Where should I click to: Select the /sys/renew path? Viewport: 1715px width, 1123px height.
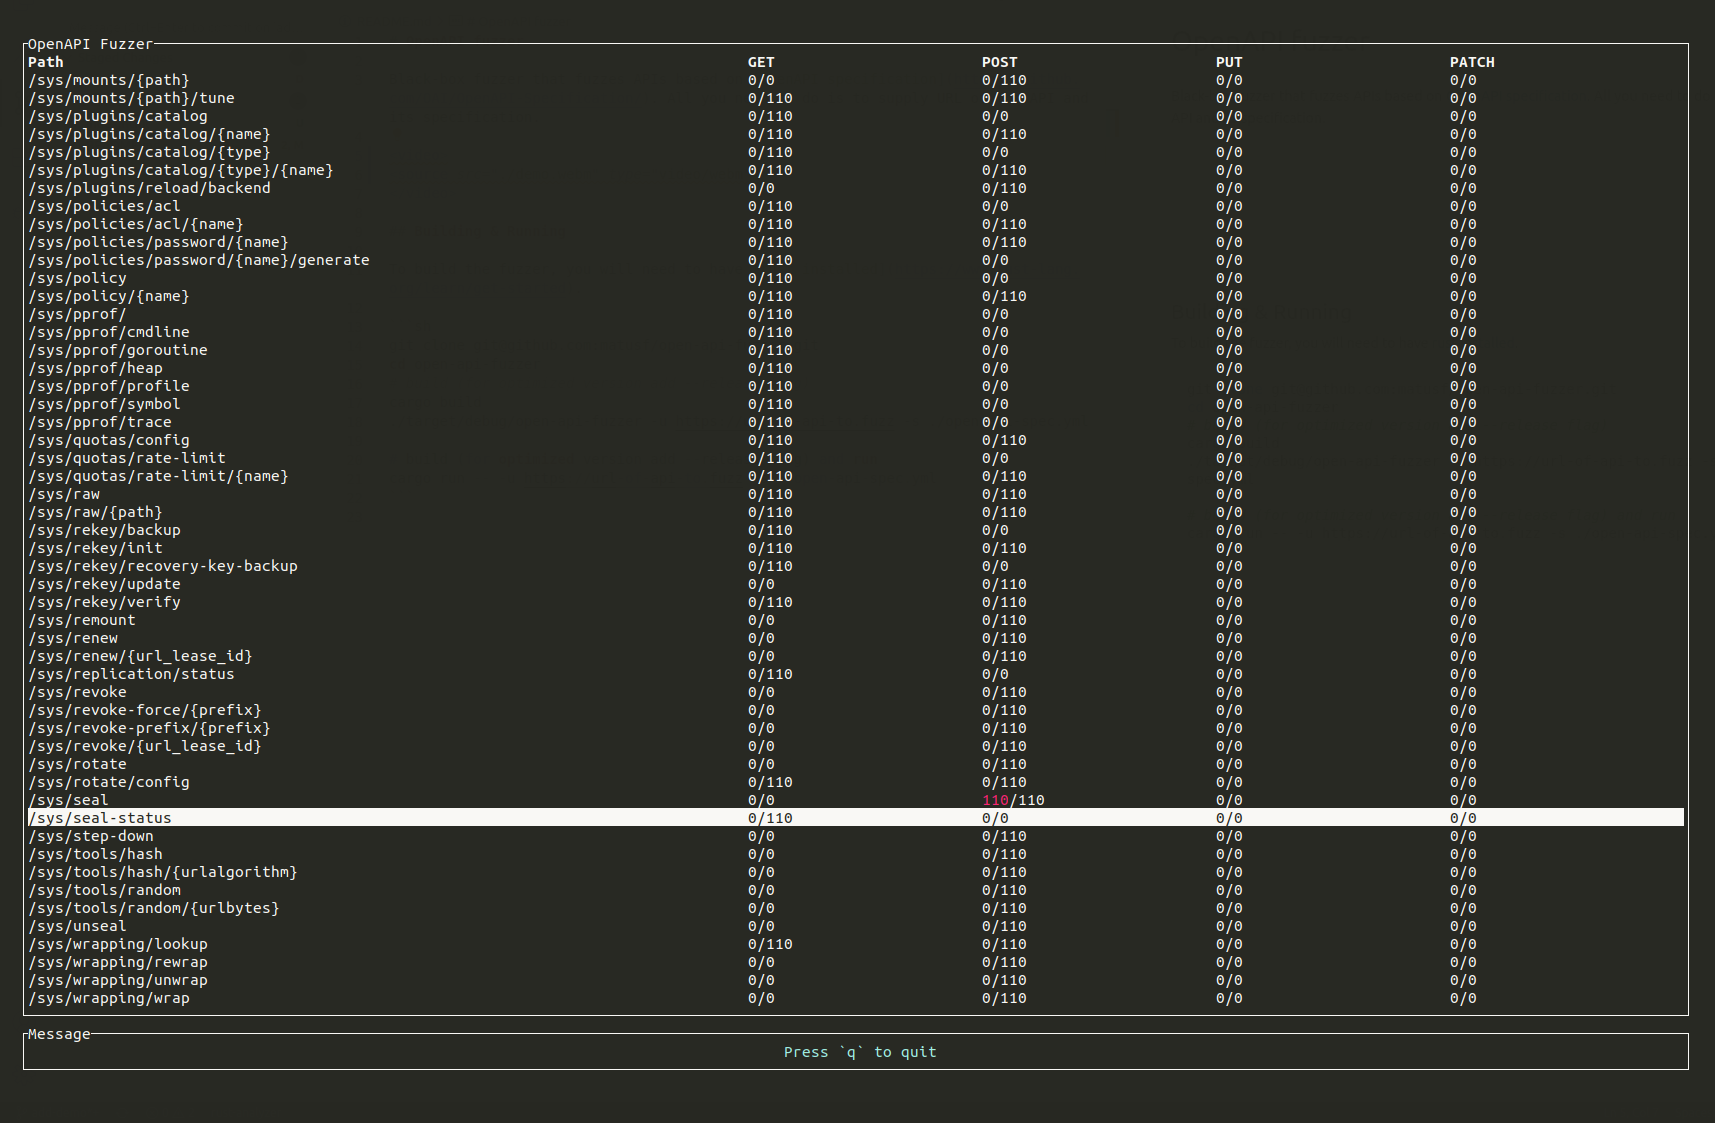point(73,638)
